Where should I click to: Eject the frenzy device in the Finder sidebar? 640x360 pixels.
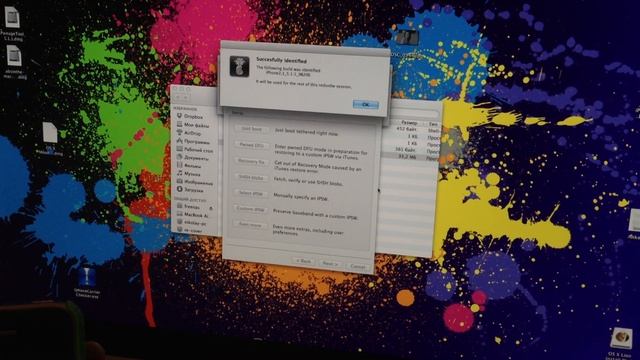(x=211, y=208)
